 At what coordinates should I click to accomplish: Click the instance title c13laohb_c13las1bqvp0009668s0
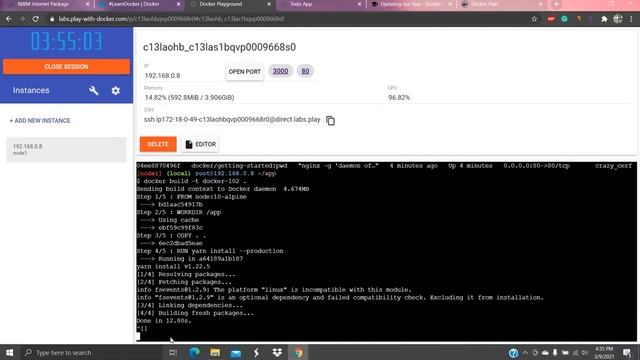pos(219,47)
